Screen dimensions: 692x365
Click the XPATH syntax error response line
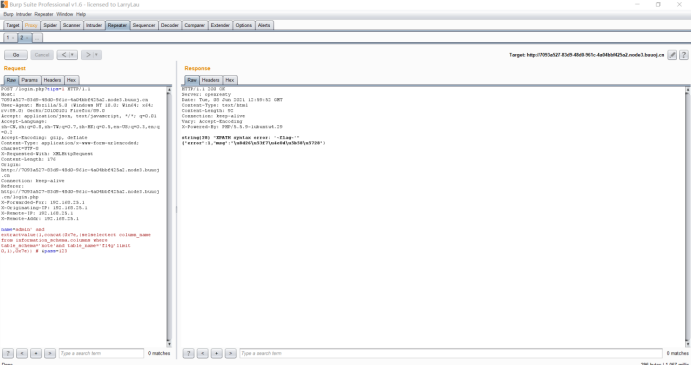[x=241, y=138]
